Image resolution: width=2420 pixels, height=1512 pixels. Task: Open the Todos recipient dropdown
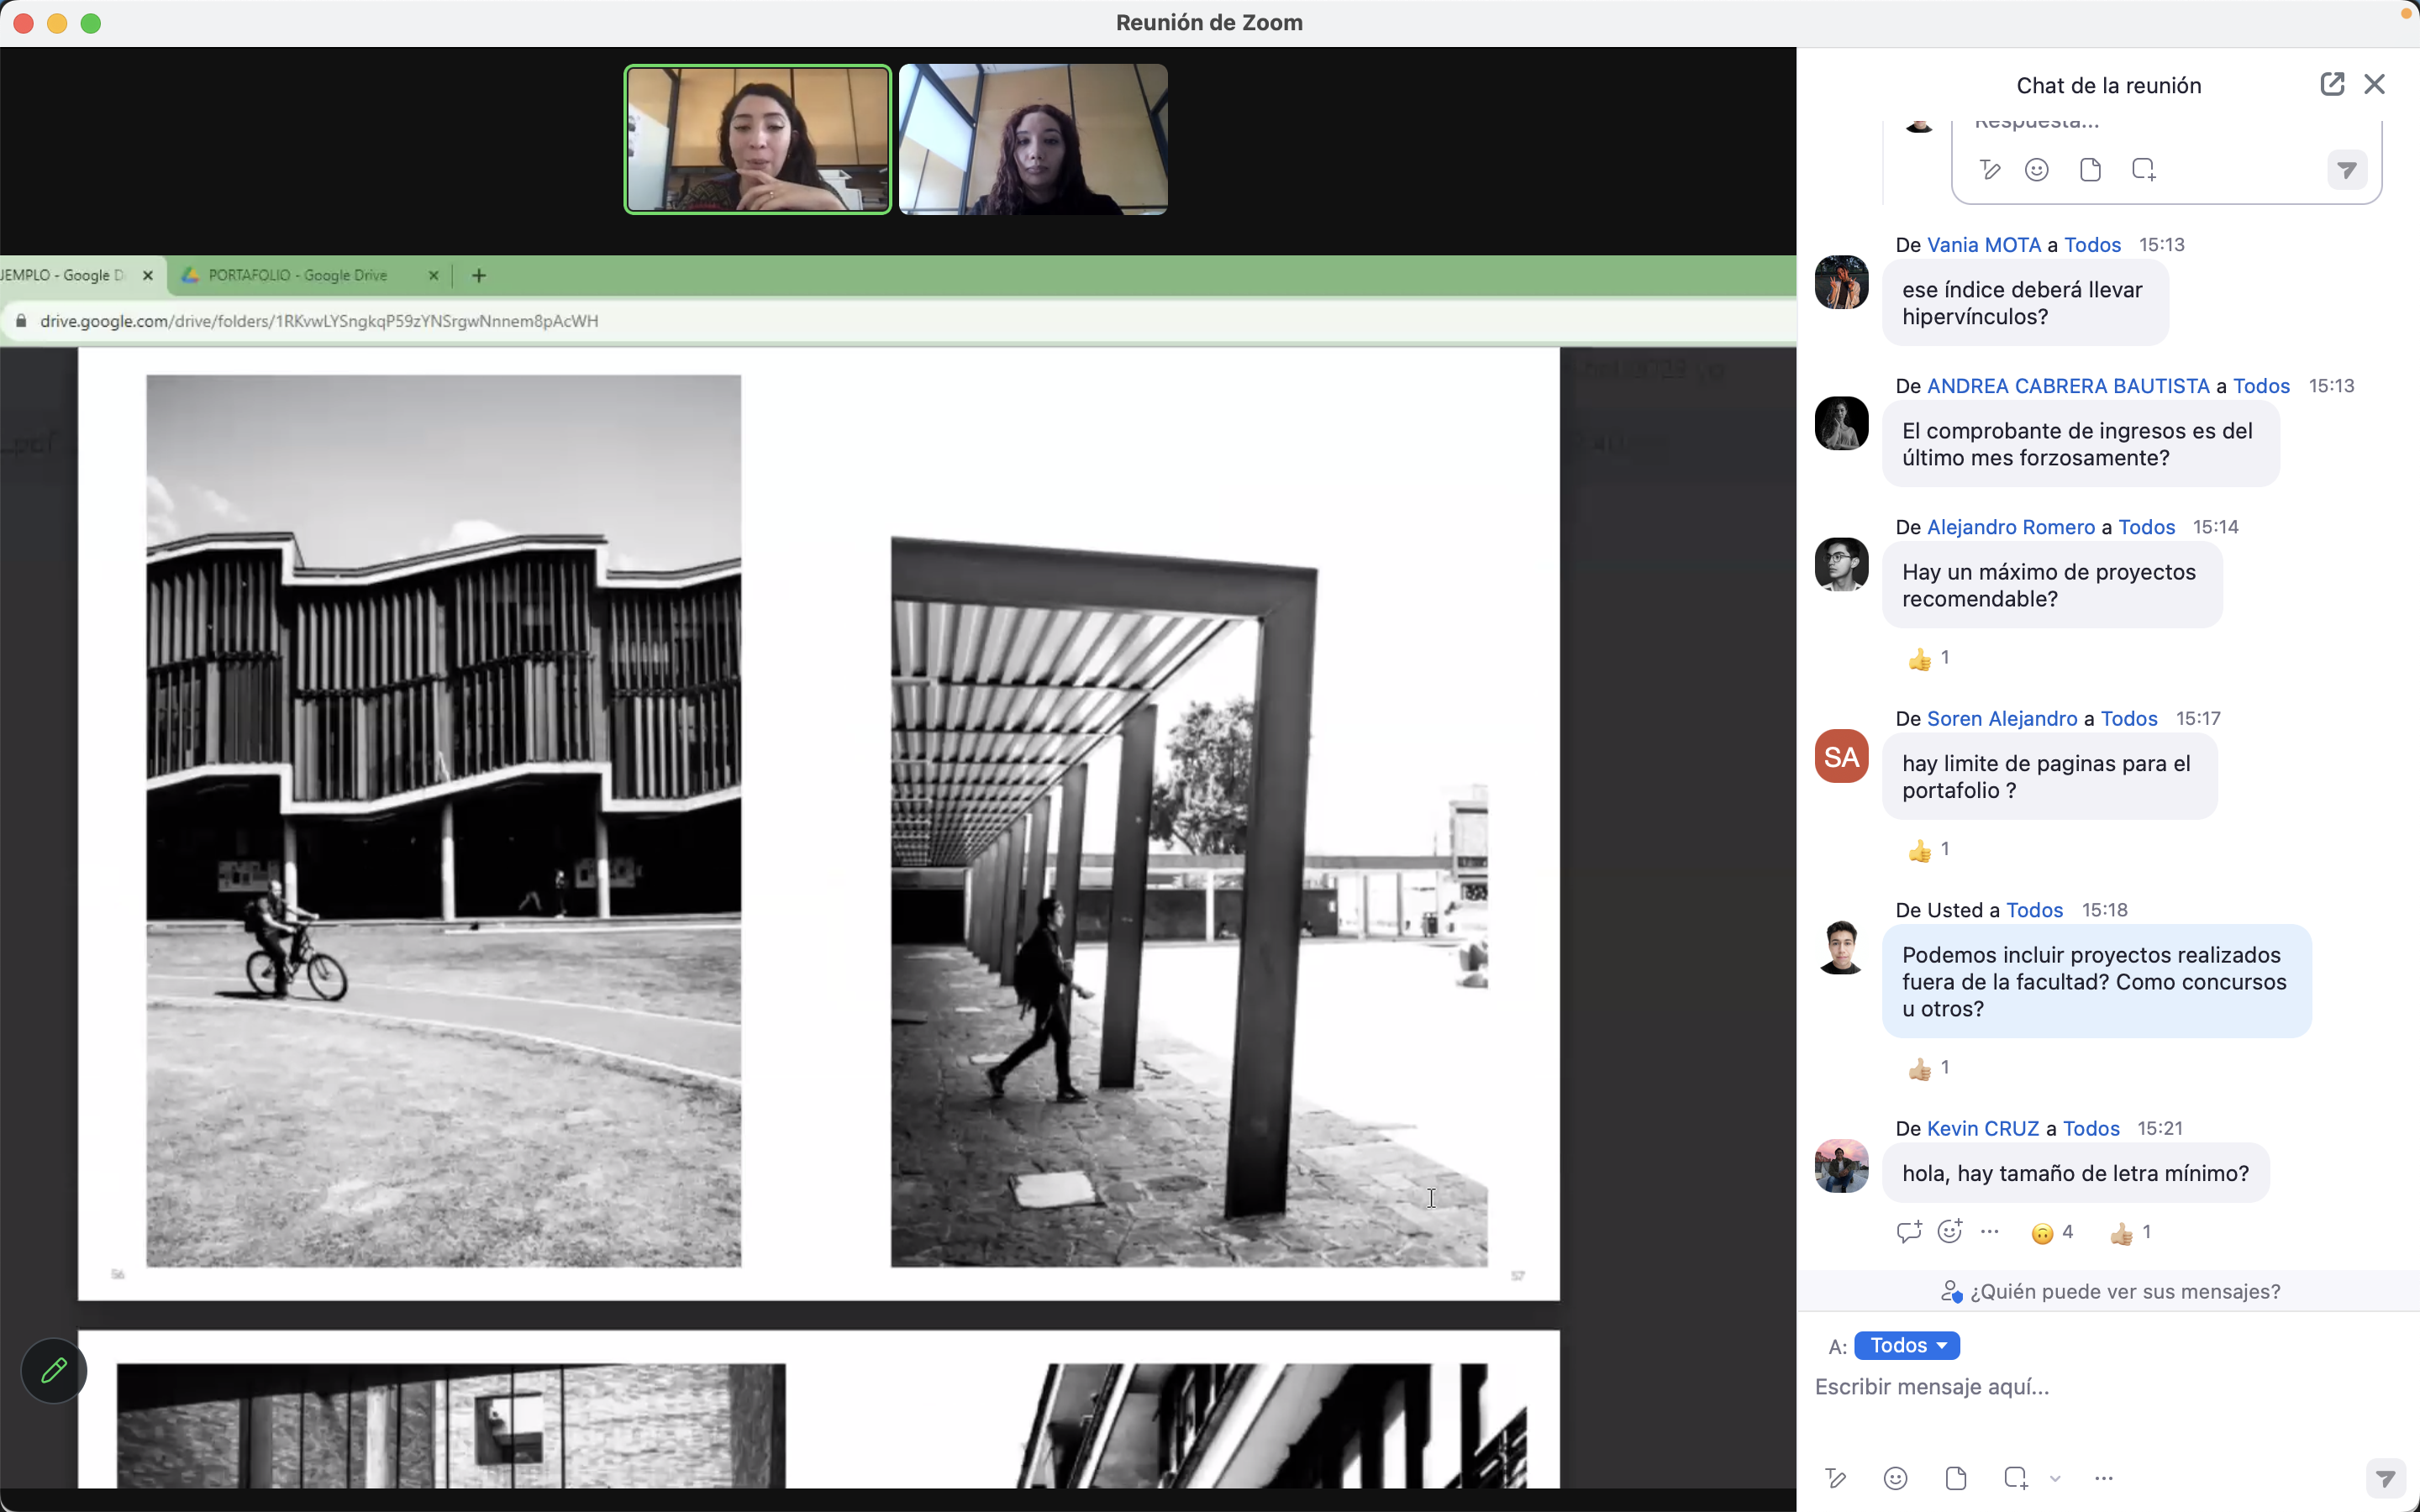[1906, 1345]
